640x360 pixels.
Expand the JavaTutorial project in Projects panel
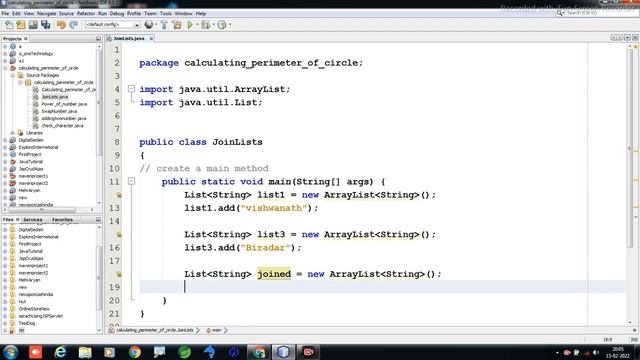pyautogui.click(x=5, y=162)
